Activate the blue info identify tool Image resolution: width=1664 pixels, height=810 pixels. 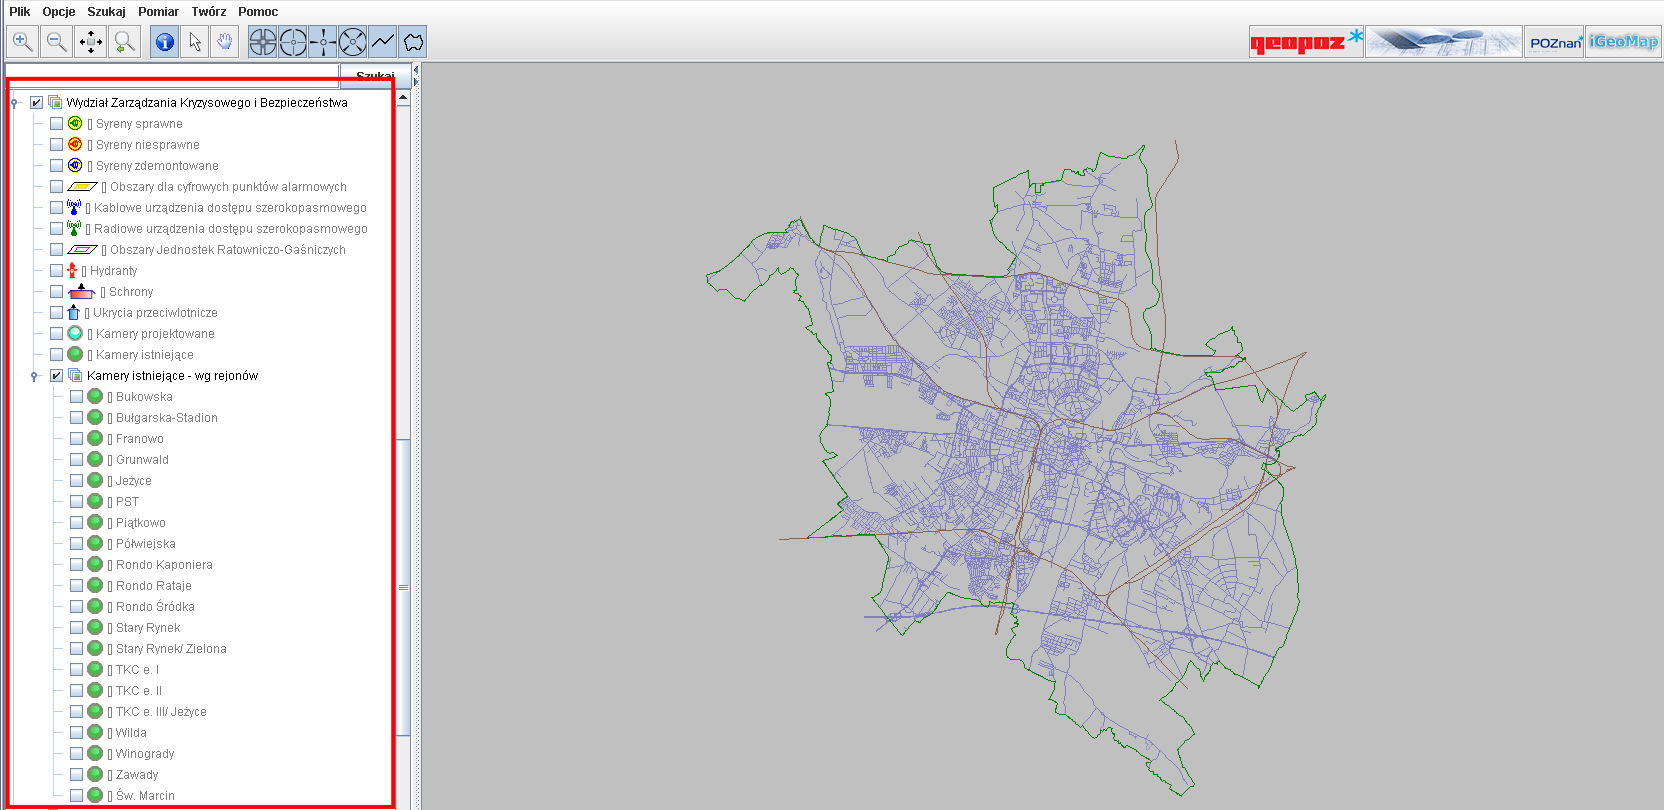(x=165, y=42)
